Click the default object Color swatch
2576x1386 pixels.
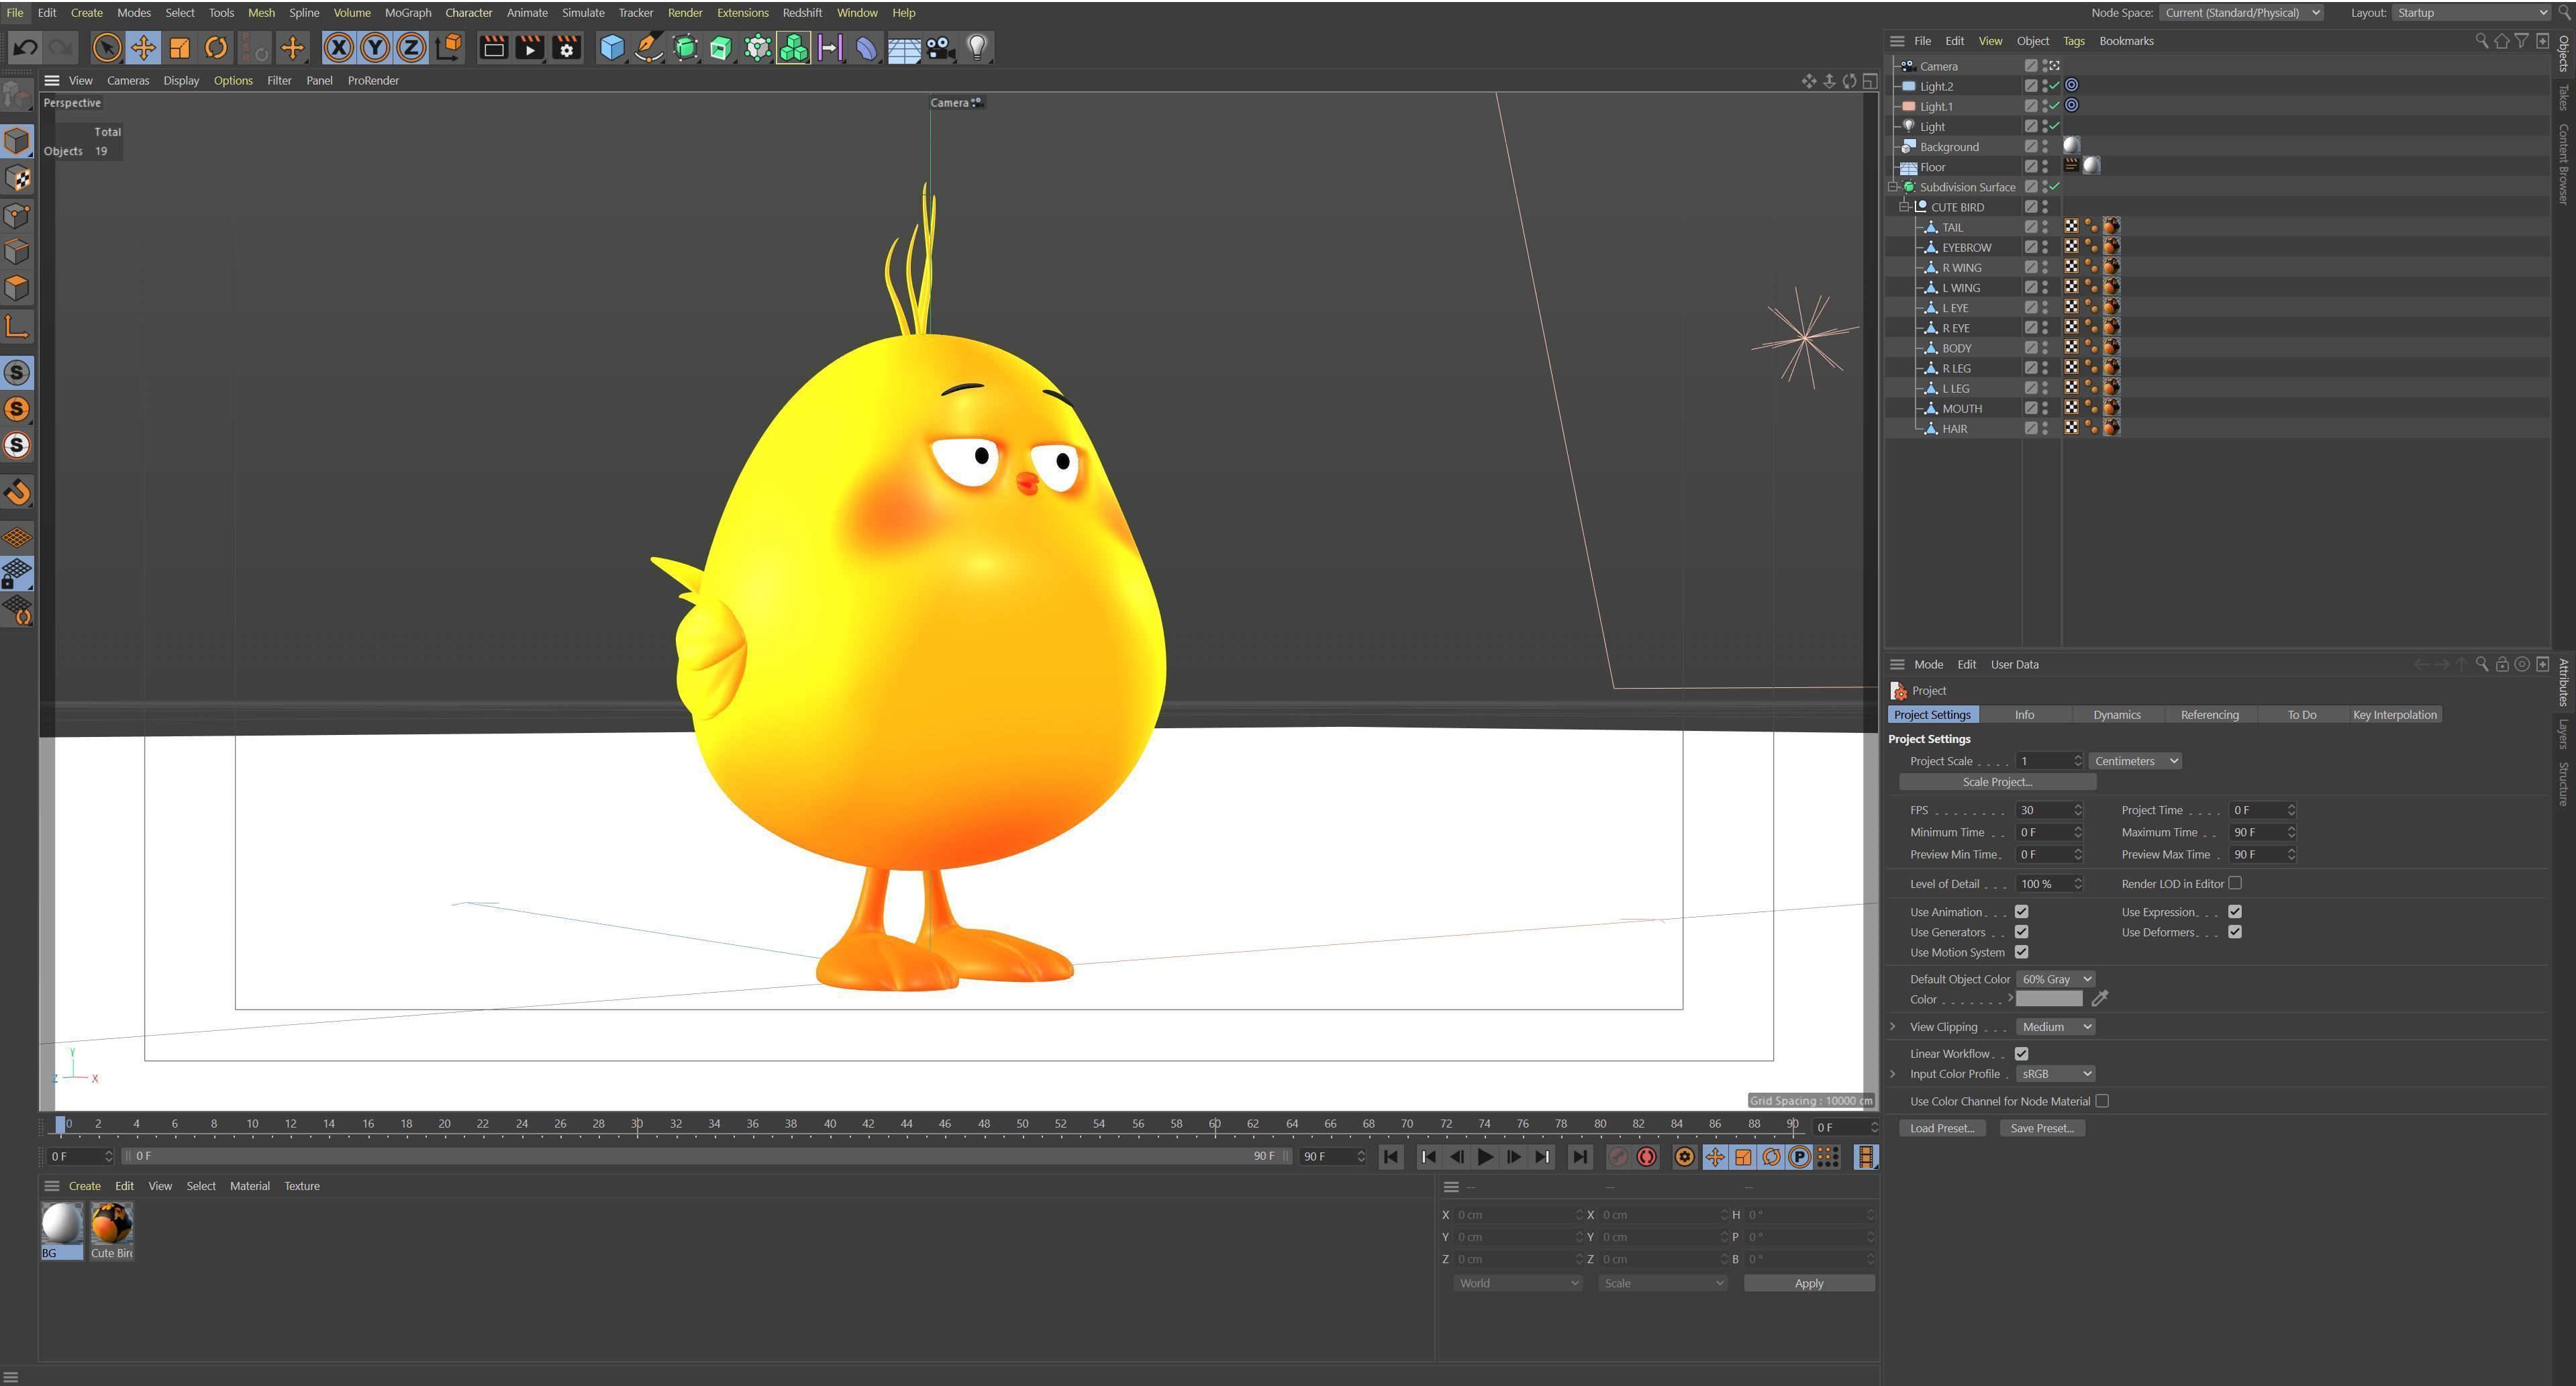(2049, 999)
